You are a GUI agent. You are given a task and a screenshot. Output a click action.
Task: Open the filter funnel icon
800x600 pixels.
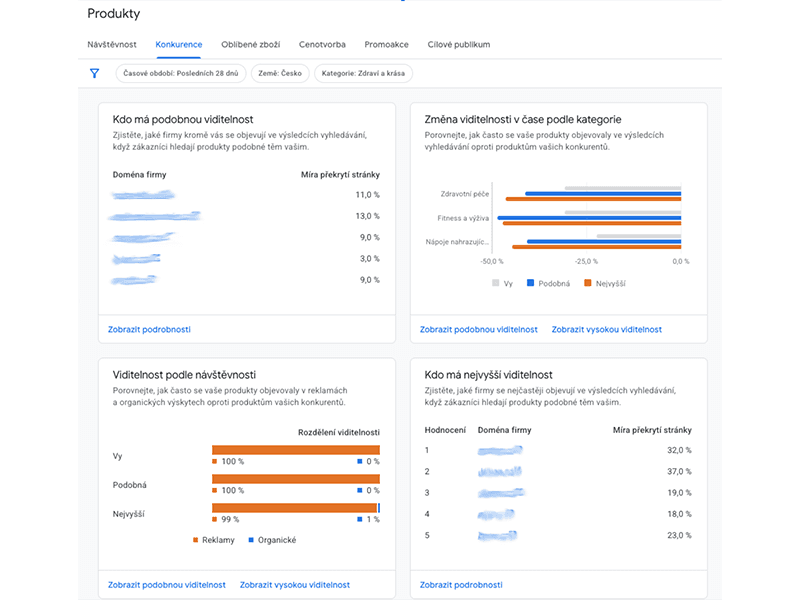[94, 73]
